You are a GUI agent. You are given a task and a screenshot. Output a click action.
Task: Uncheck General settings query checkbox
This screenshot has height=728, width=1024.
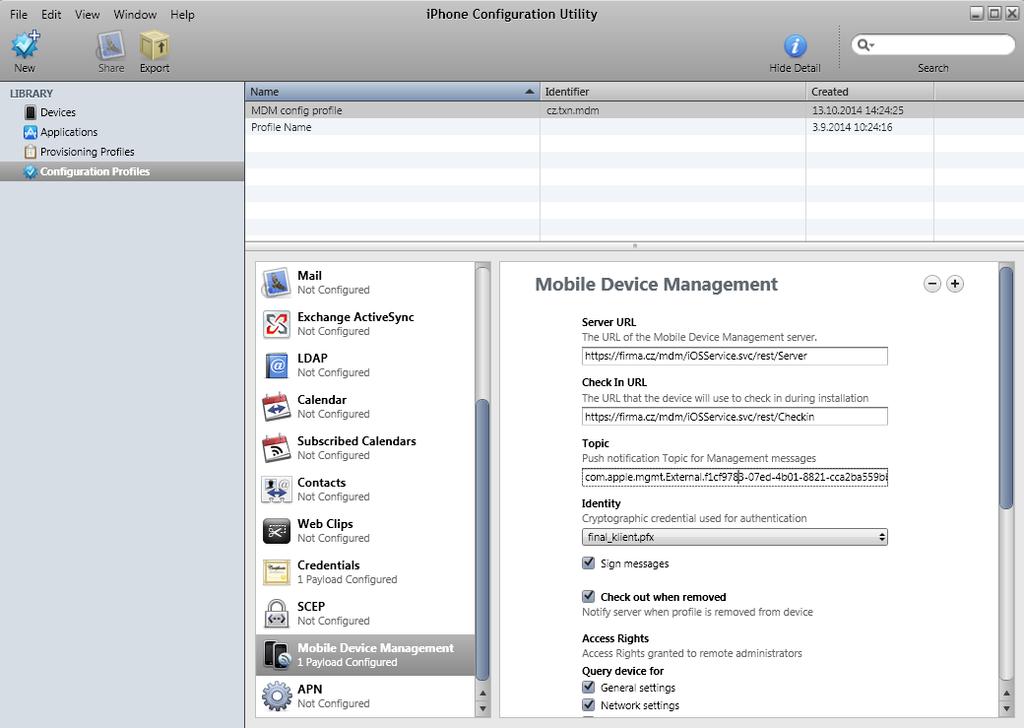point(588,687)
